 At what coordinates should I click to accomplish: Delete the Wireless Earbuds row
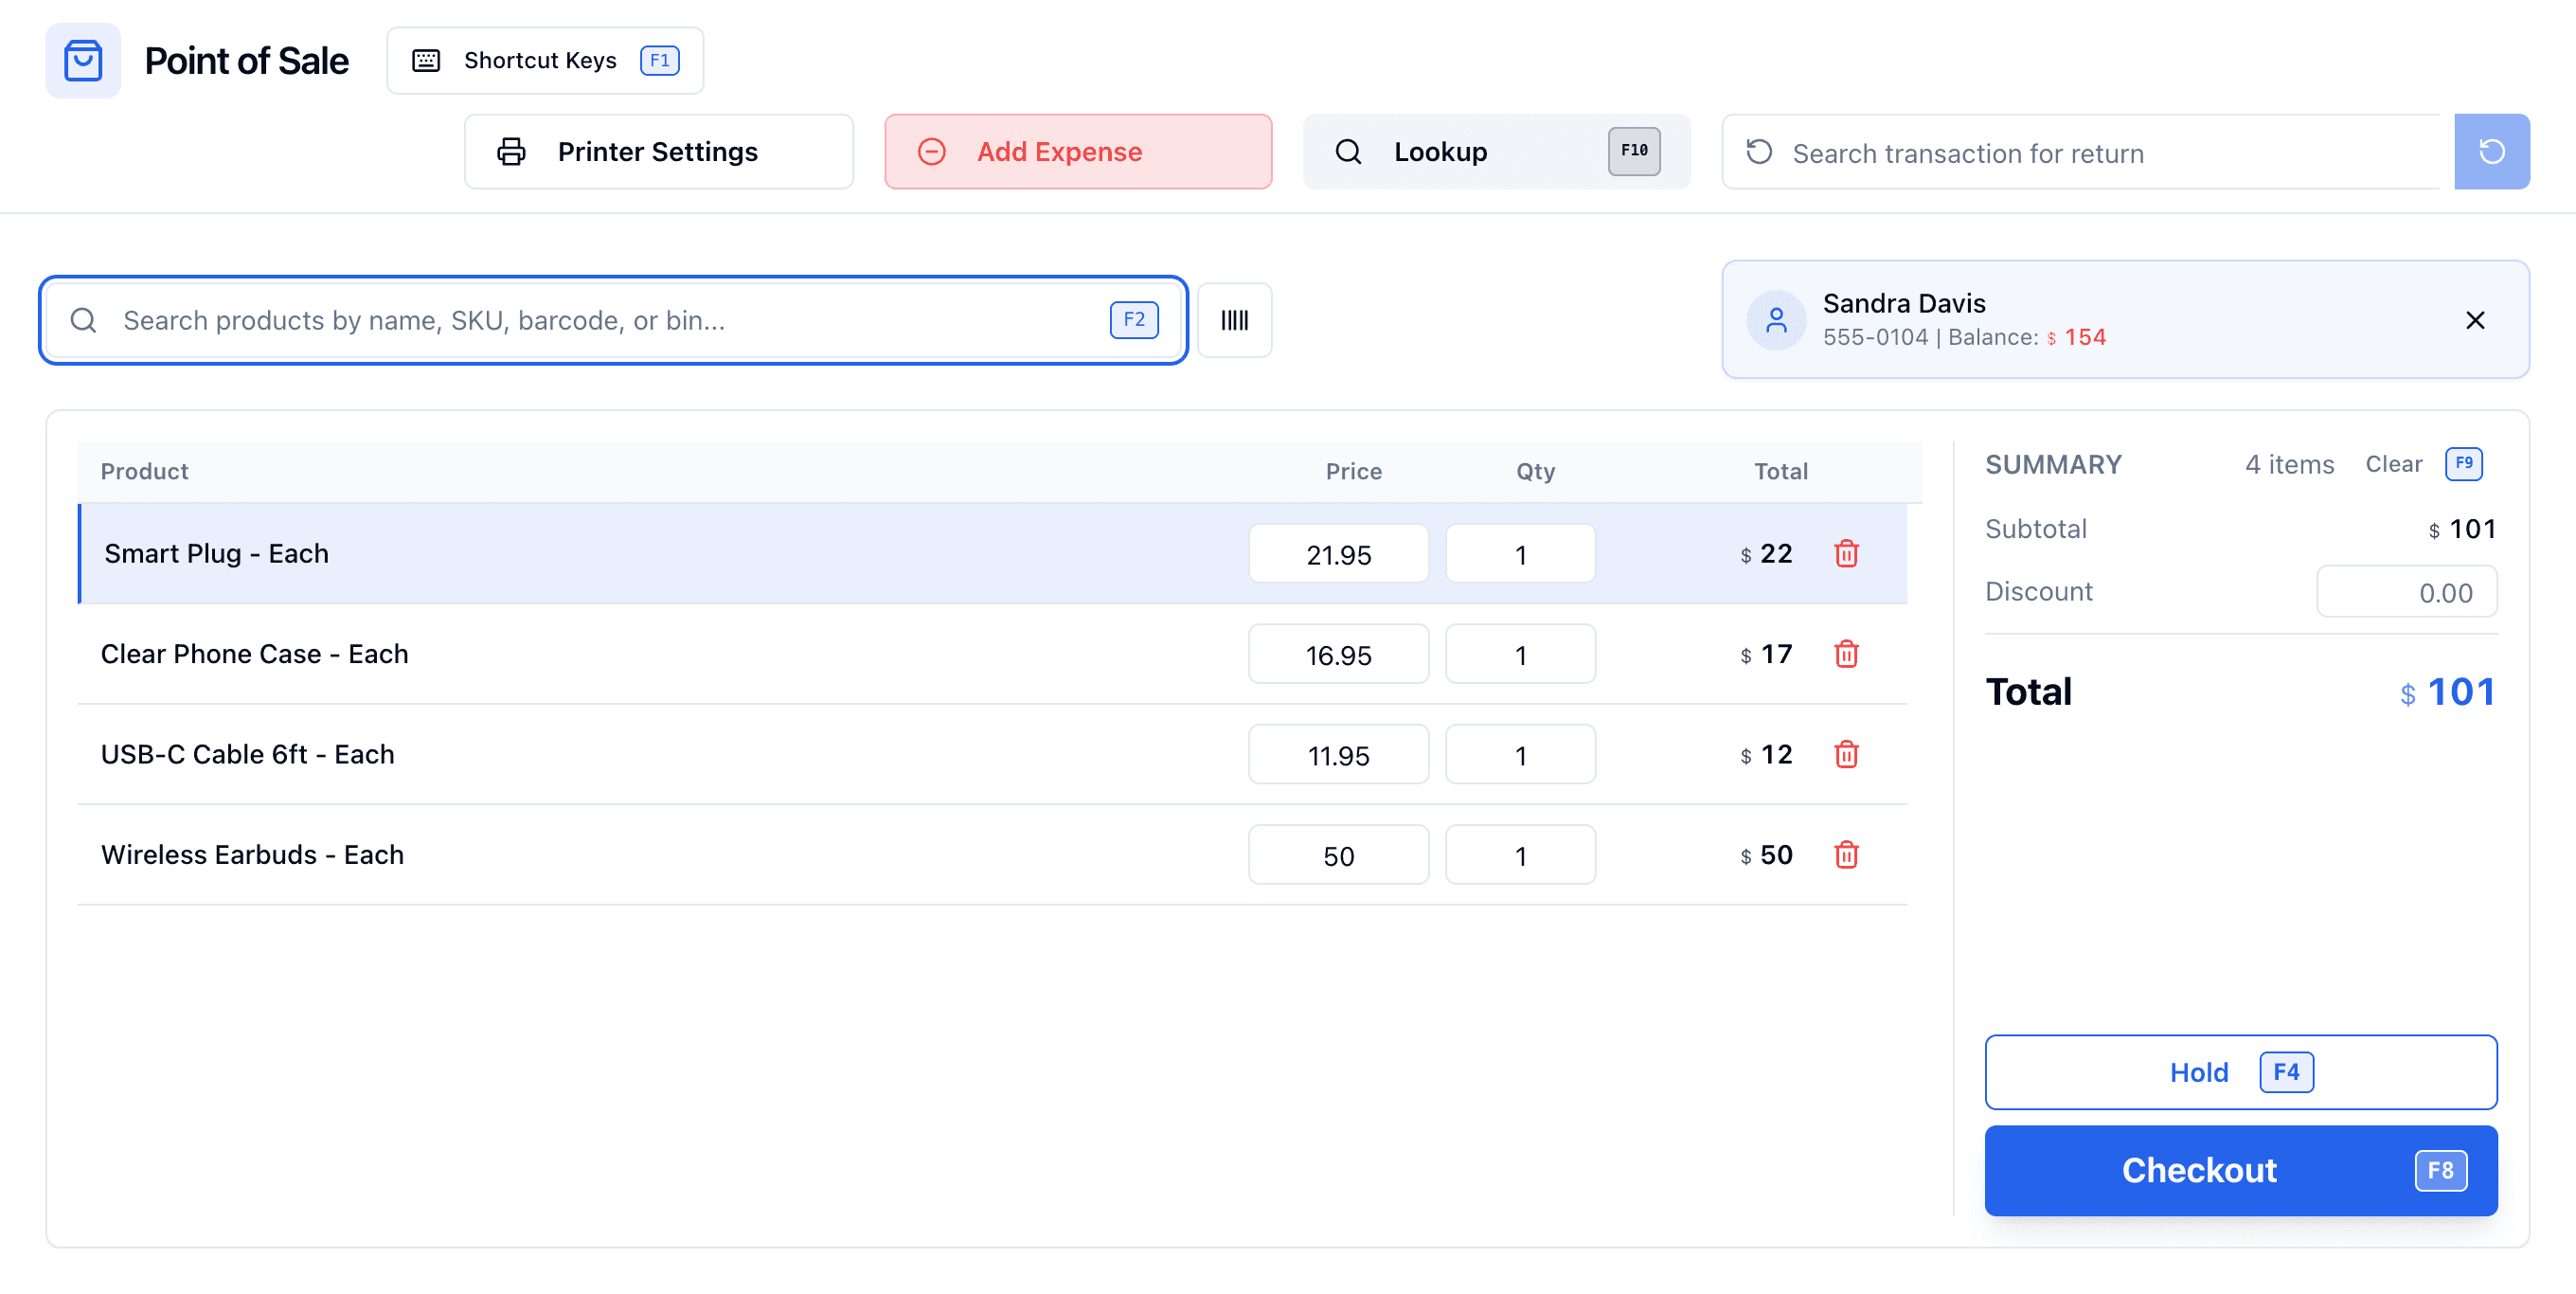coord(1846,855)
